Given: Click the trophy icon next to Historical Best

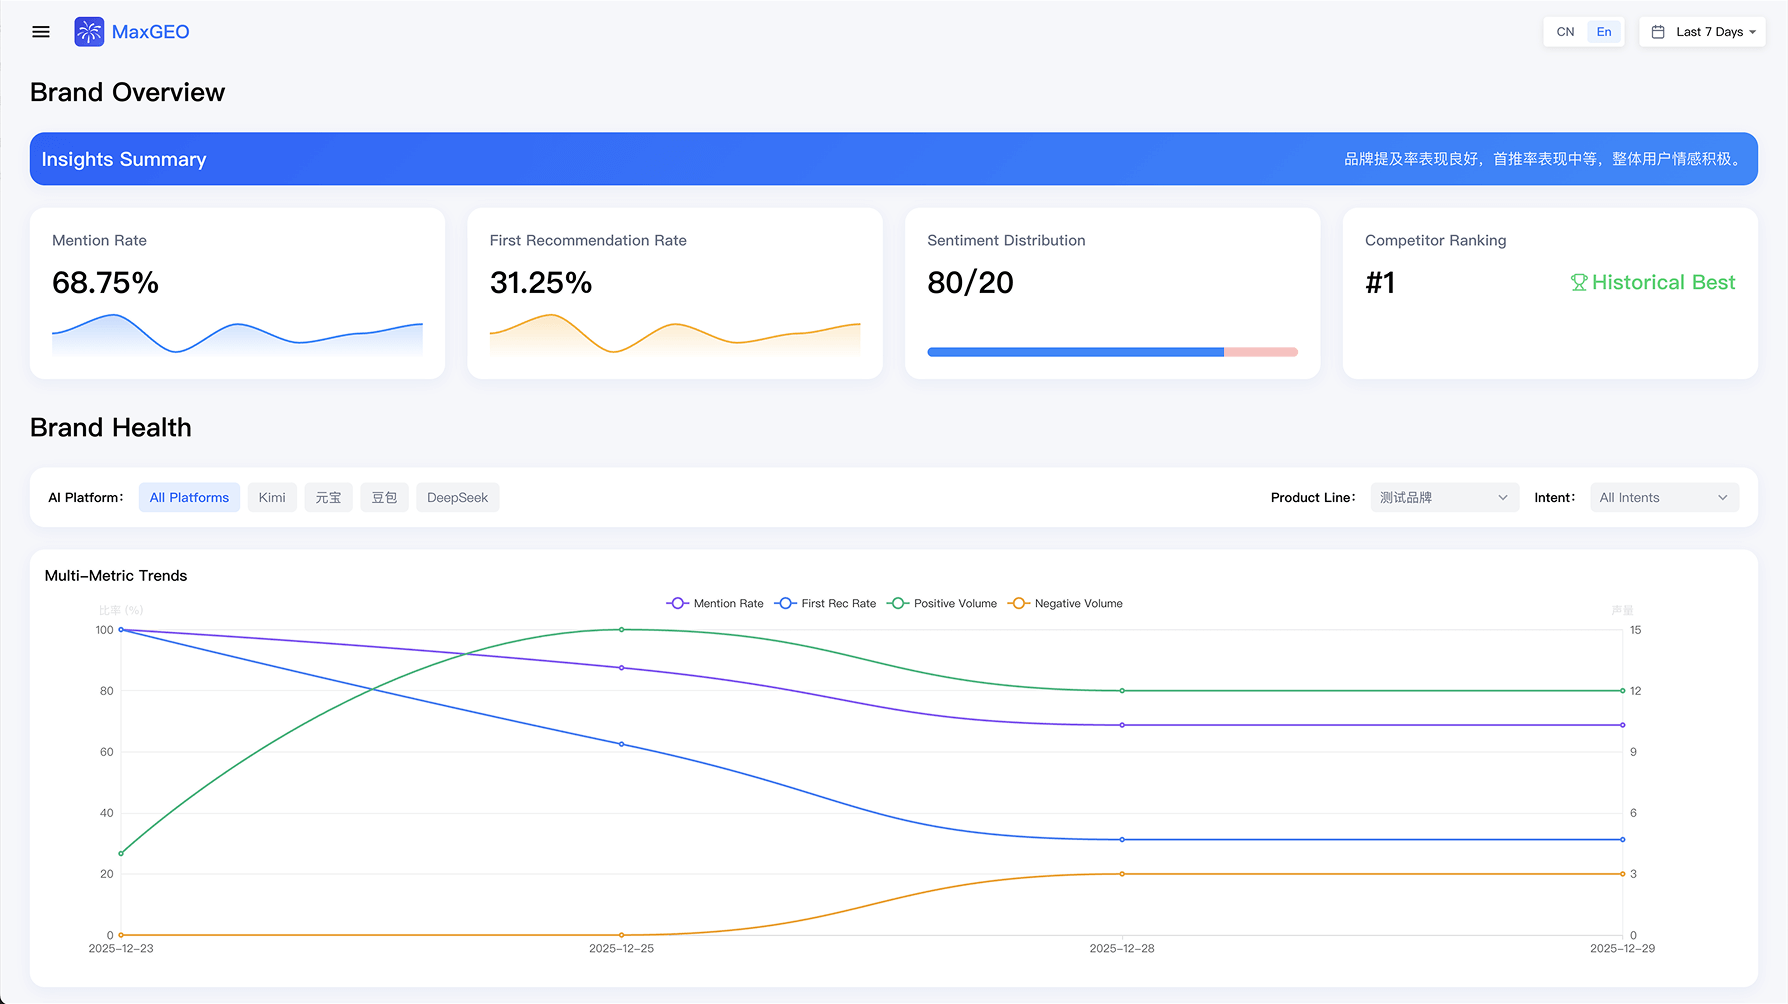Looking at the screenshot, I should (x=1578, y=282).
